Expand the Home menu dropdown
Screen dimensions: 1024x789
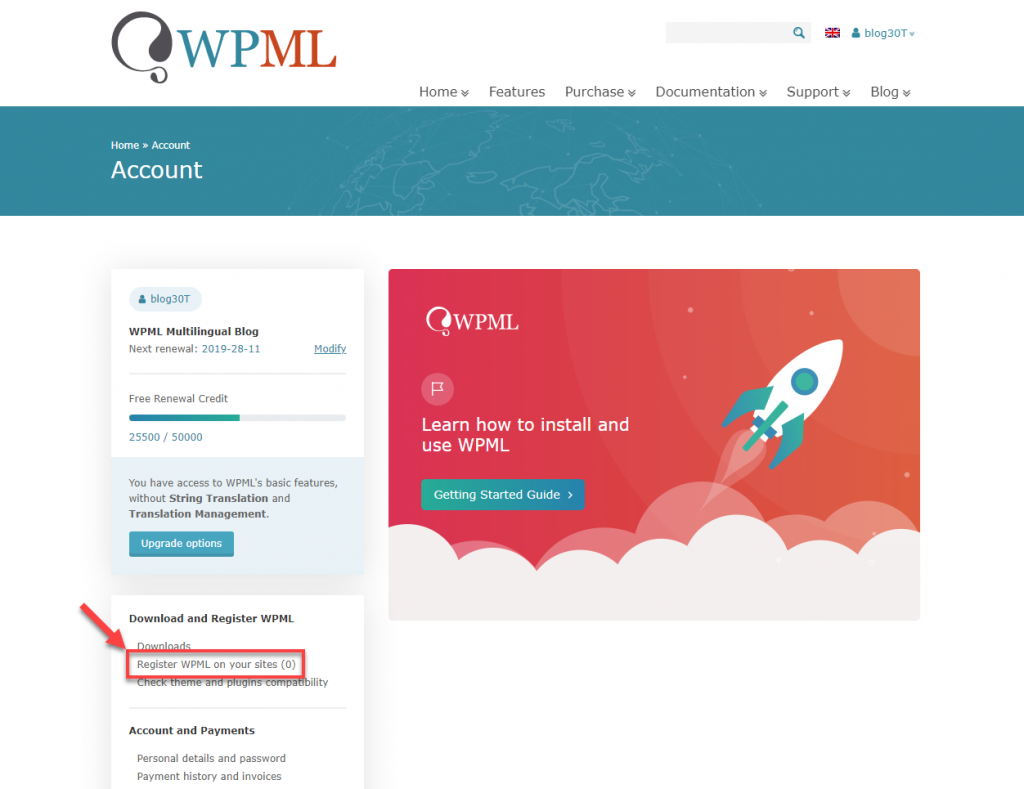(443, 92)
